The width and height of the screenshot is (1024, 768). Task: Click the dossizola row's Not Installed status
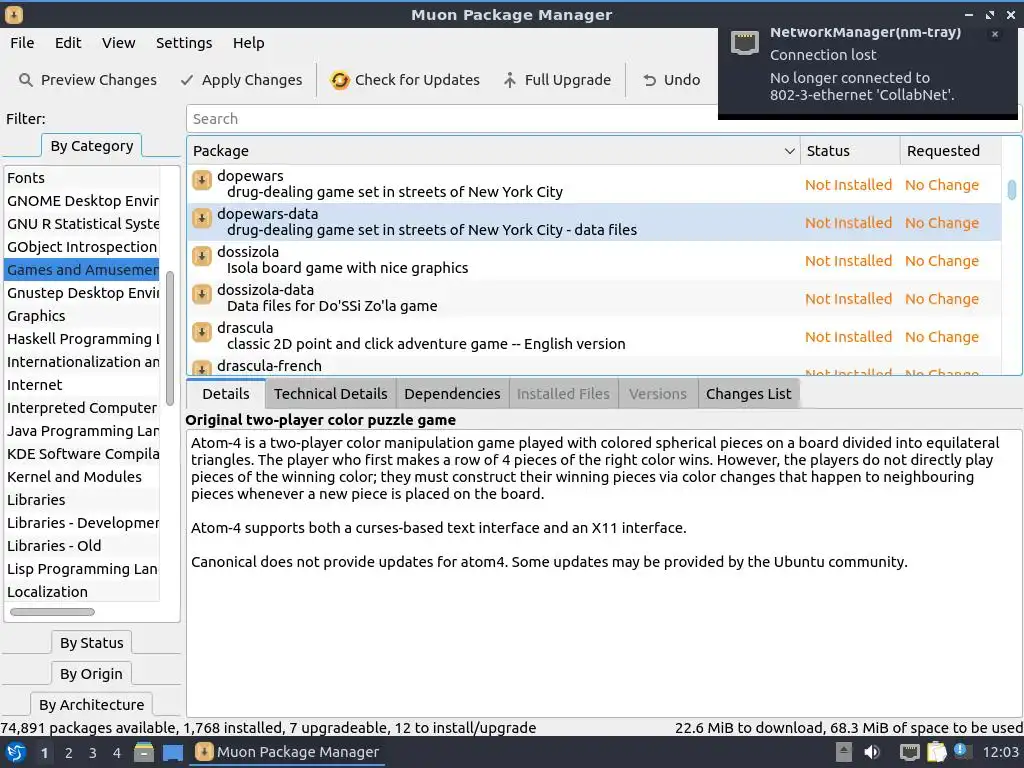[x=848, y=261]
